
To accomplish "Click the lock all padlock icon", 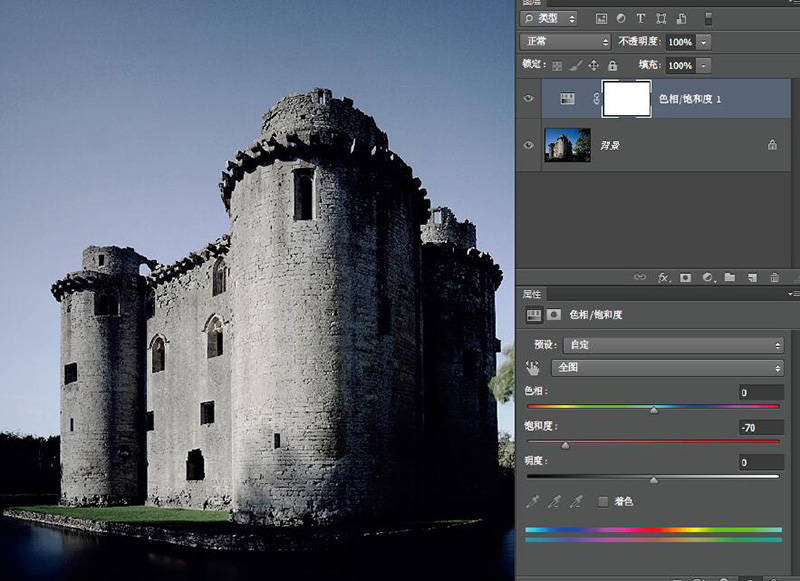I will coord(612,65).
